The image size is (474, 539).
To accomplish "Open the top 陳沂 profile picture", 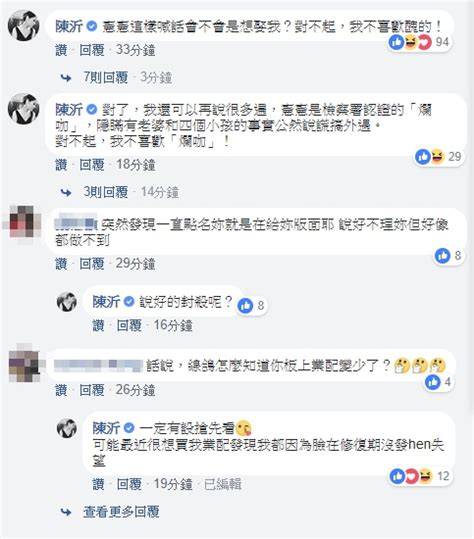I will click(x=24, y=25).
